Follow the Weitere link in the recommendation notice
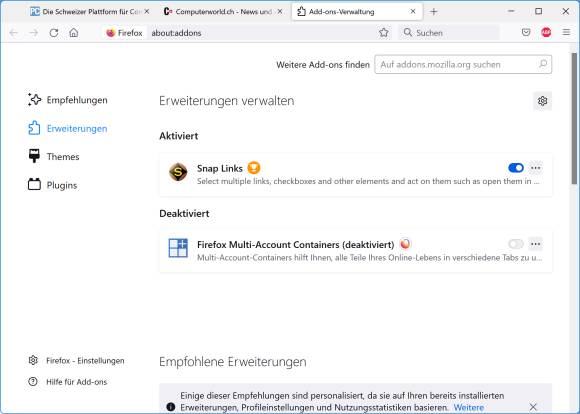Screen dimensions: 580x414 [469, 408]
